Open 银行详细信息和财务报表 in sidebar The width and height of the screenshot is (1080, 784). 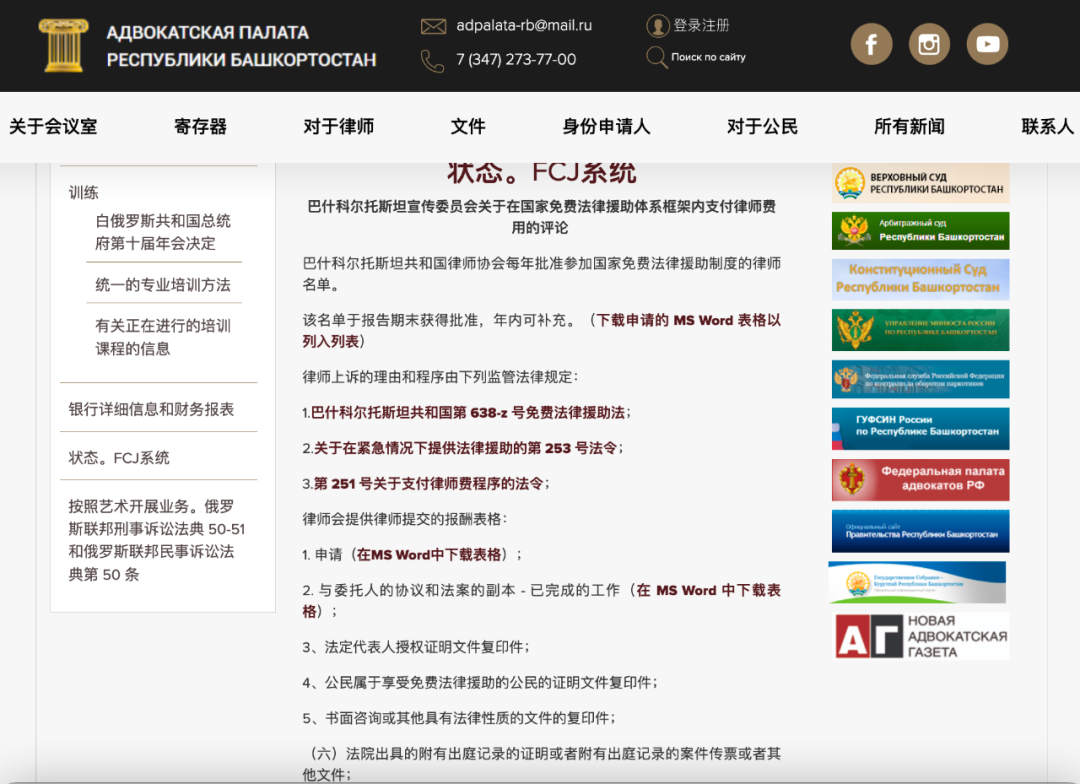(x=151, y=409)
